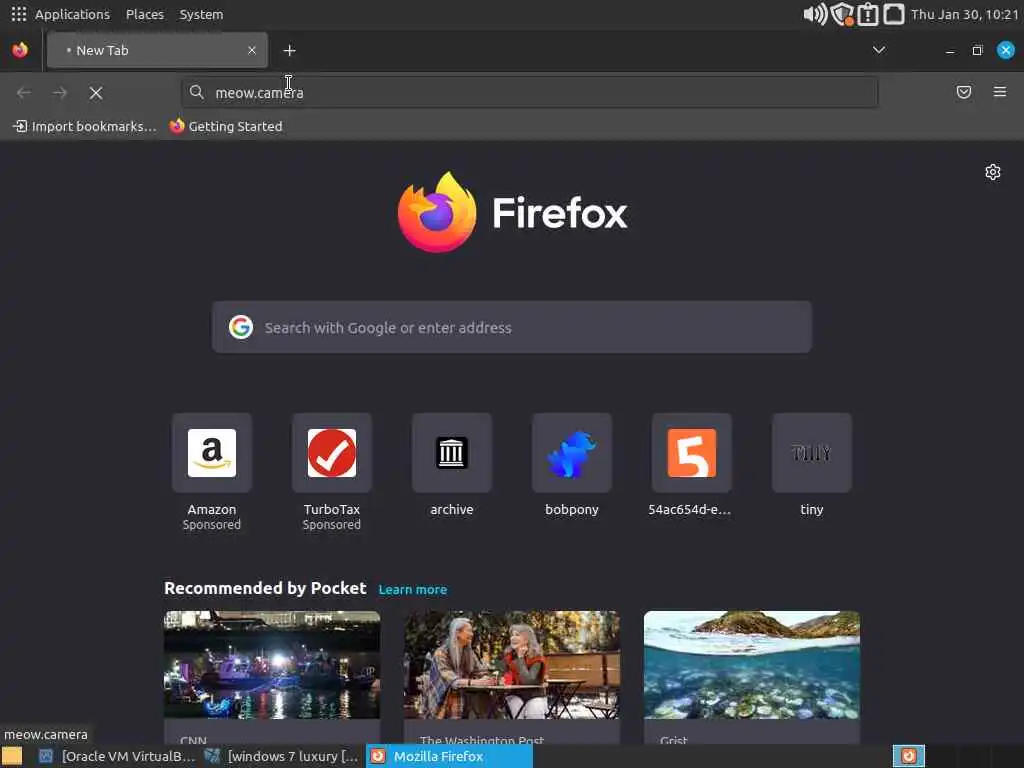1024x768 pixels.
Task: Open the Places menu
Action: 145,14
